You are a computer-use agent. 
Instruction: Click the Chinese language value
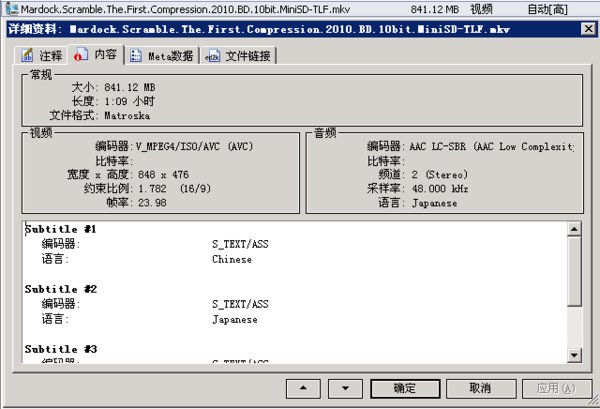point(232,259)
